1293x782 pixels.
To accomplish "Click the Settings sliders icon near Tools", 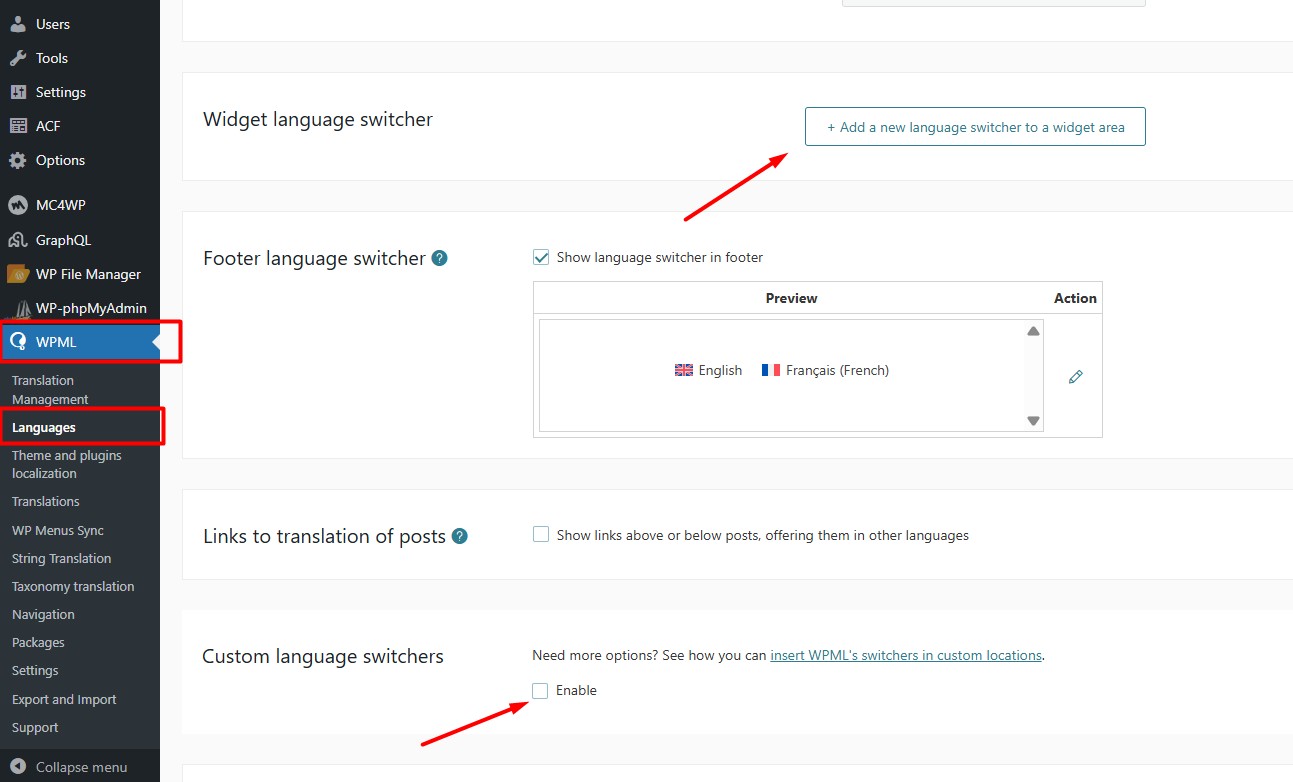I will tap(18, 92).
